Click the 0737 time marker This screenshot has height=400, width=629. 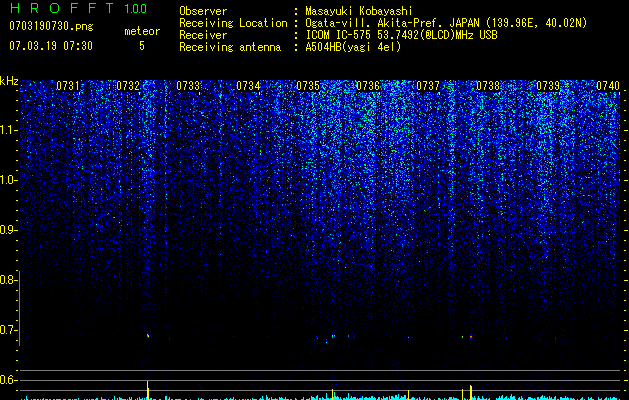pyautogui.click(x=428, y=86)
